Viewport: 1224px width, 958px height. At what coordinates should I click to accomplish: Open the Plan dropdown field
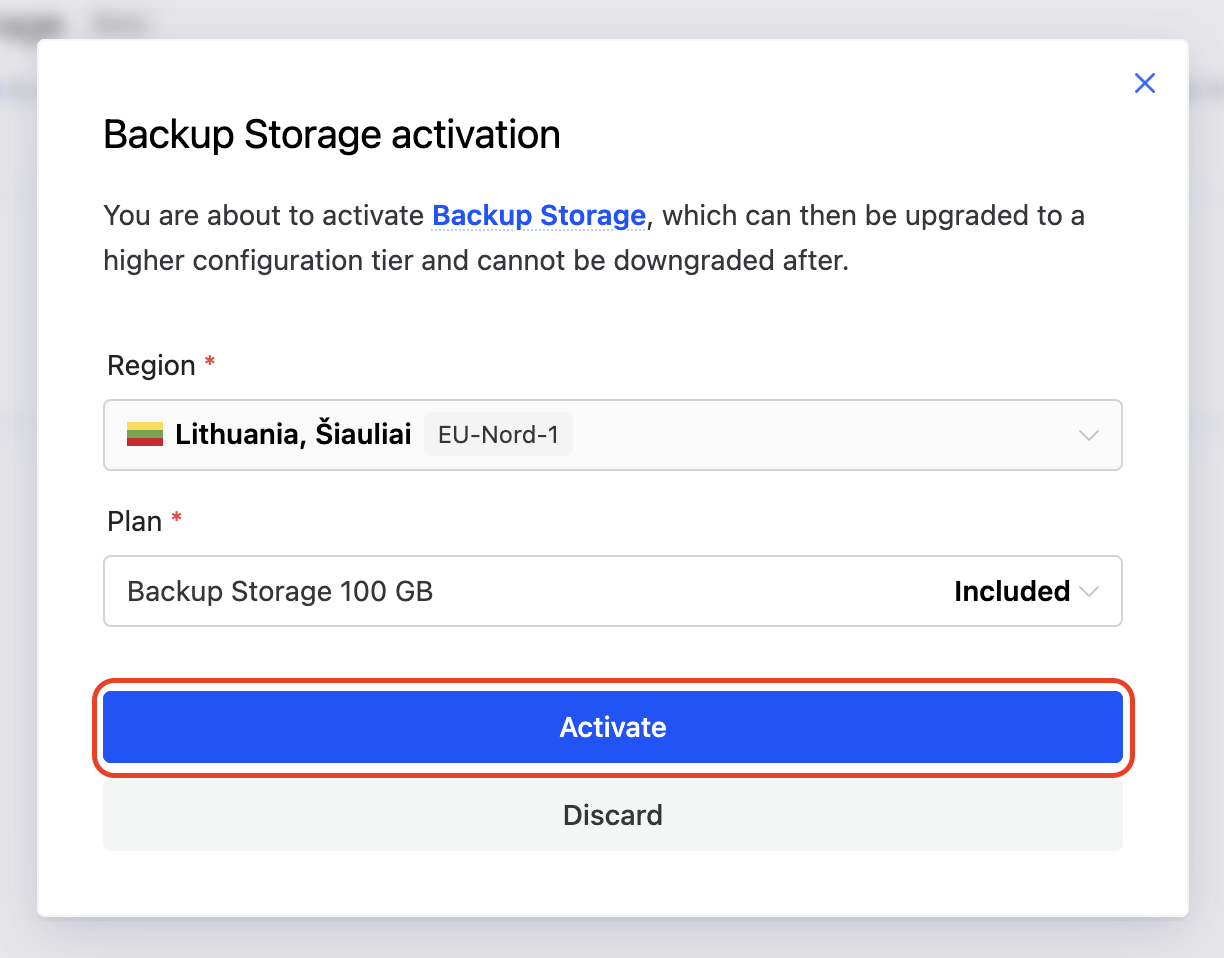pos(613,591)
